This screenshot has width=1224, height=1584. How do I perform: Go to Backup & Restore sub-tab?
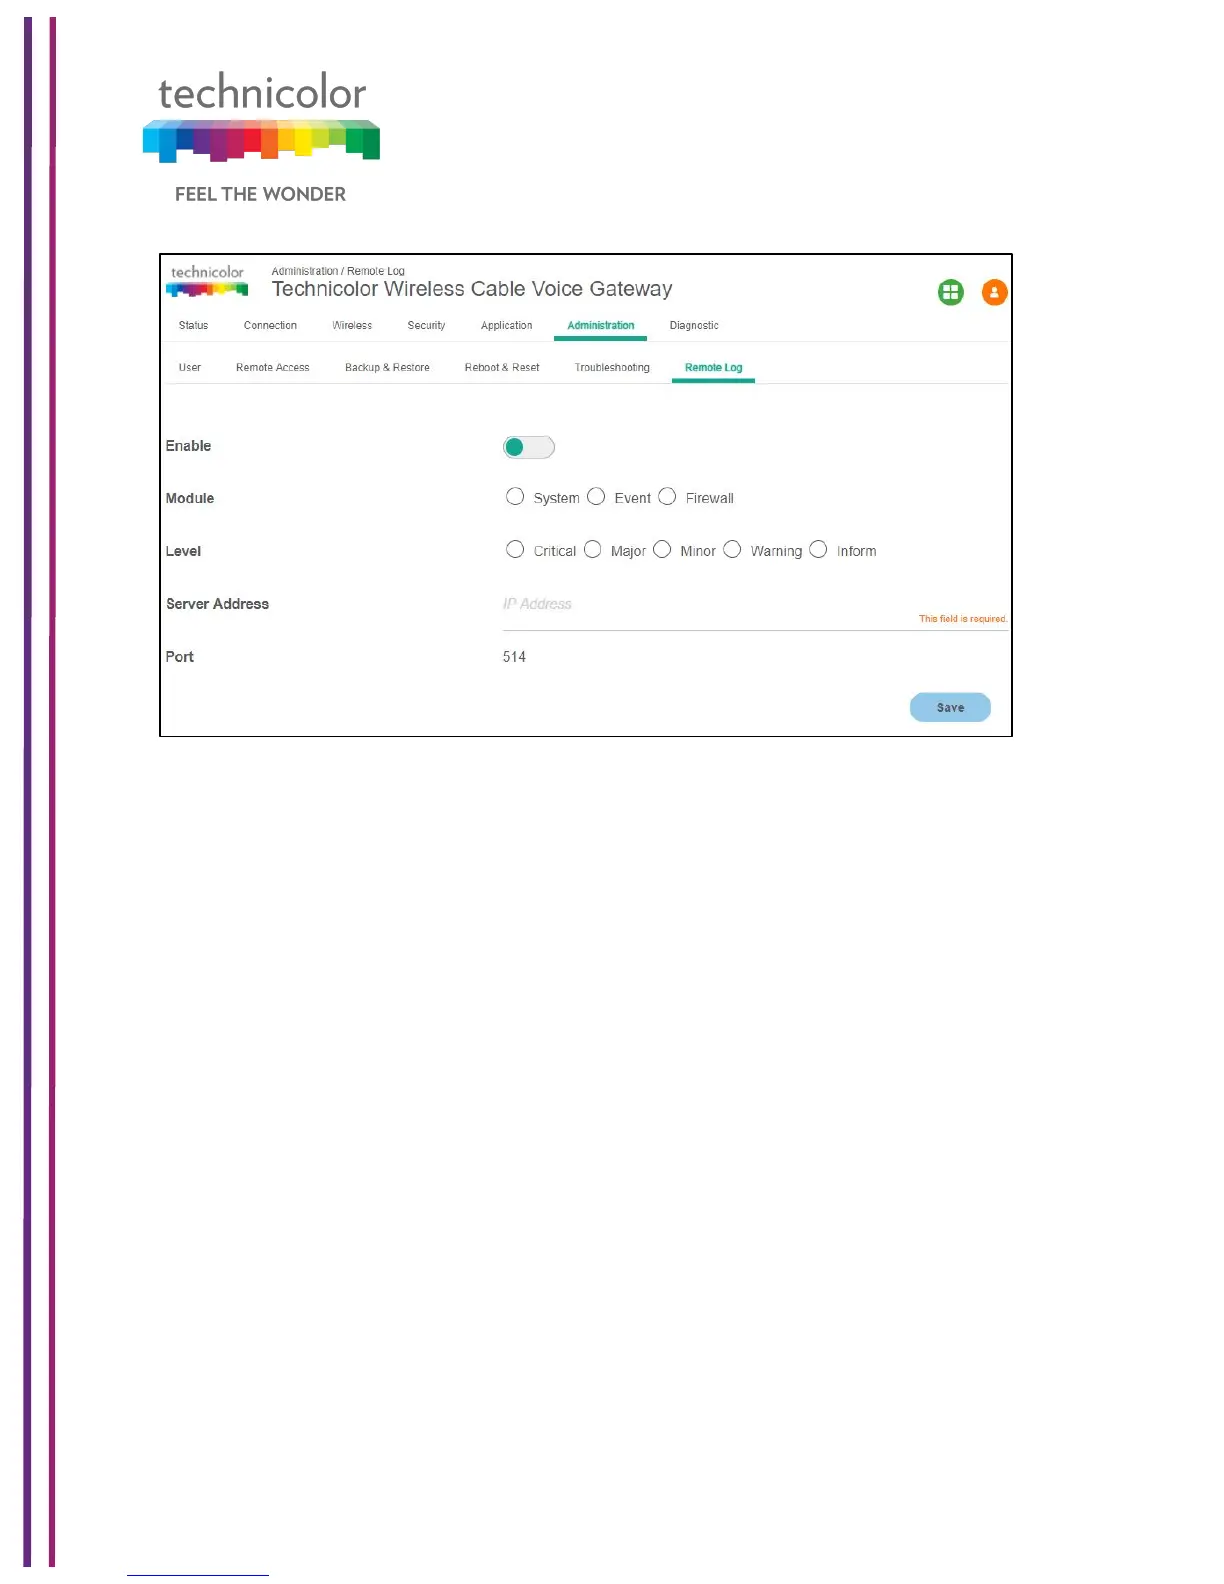387,368
